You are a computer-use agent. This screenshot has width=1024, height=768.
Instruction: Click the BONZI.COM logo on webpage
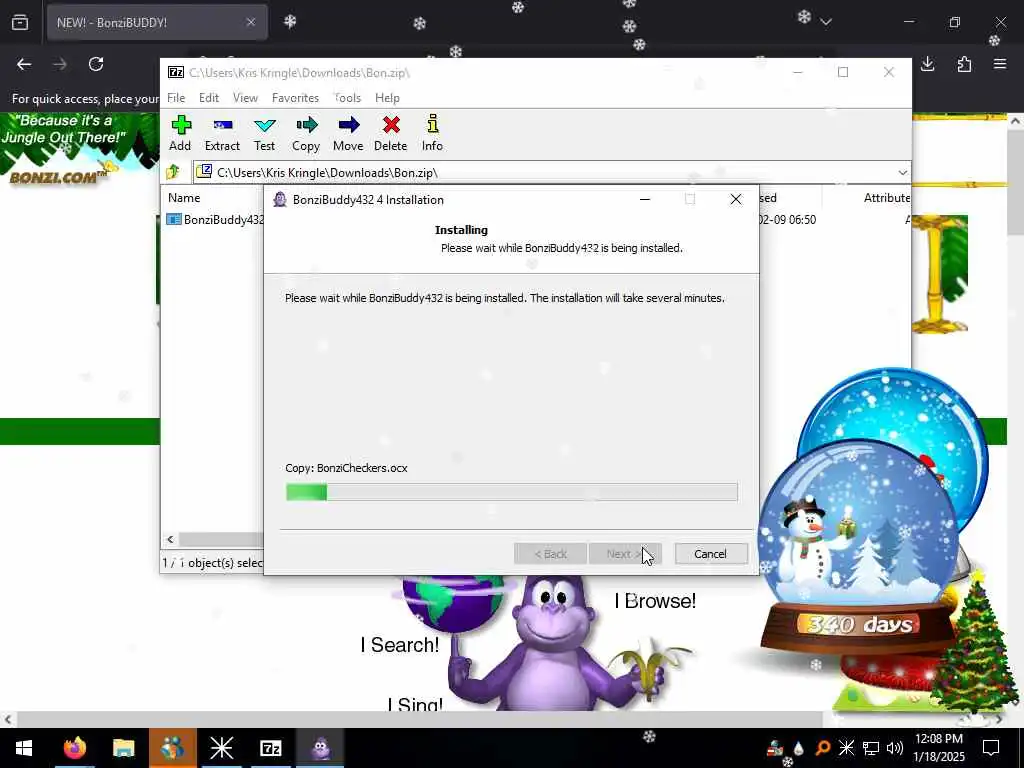pos(57,176)
